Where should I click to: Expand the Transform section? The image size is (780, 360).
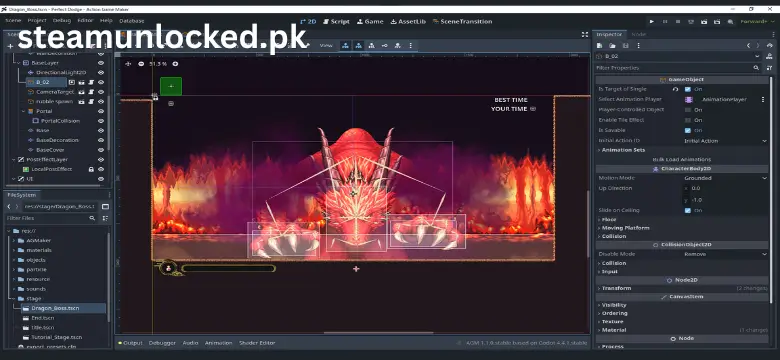pyautogui.click(x=616, y=288)
